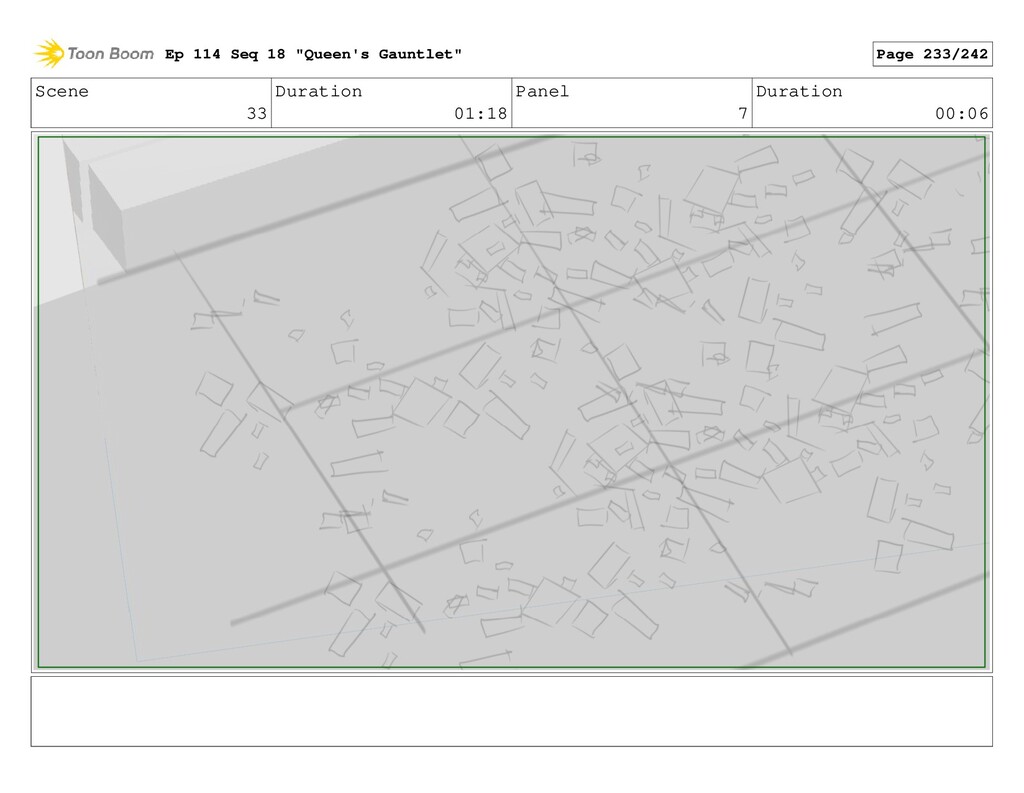Click the panel duration value 00:06

tap(961, 114)
